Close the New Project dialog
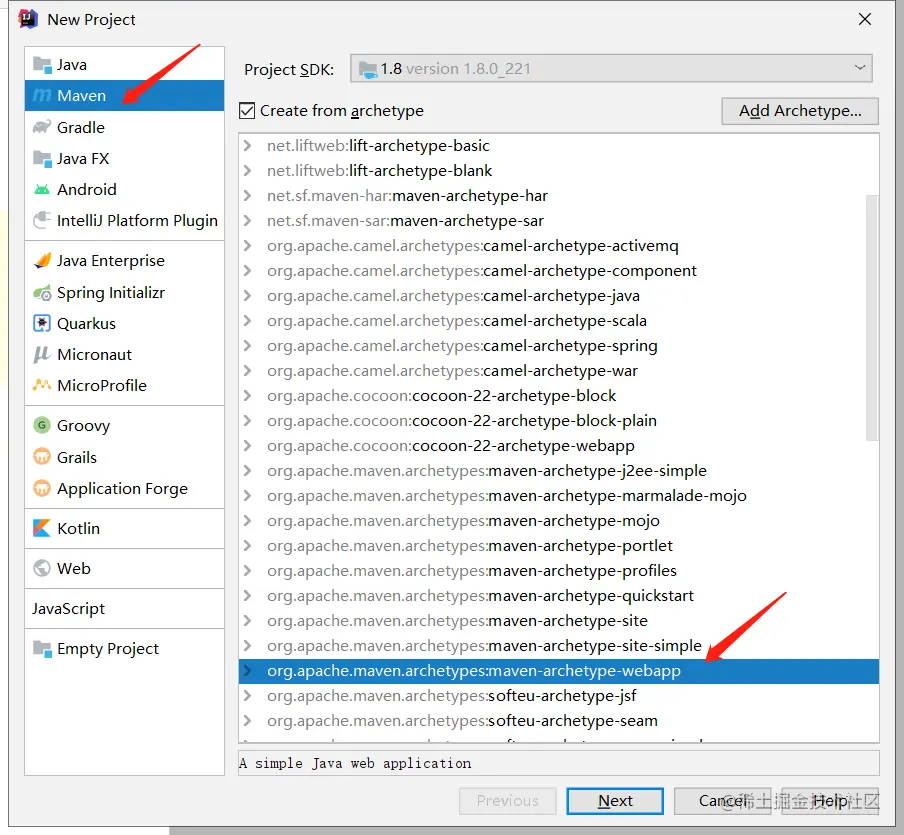Viewport: 904px width, 835px height. 864,20
